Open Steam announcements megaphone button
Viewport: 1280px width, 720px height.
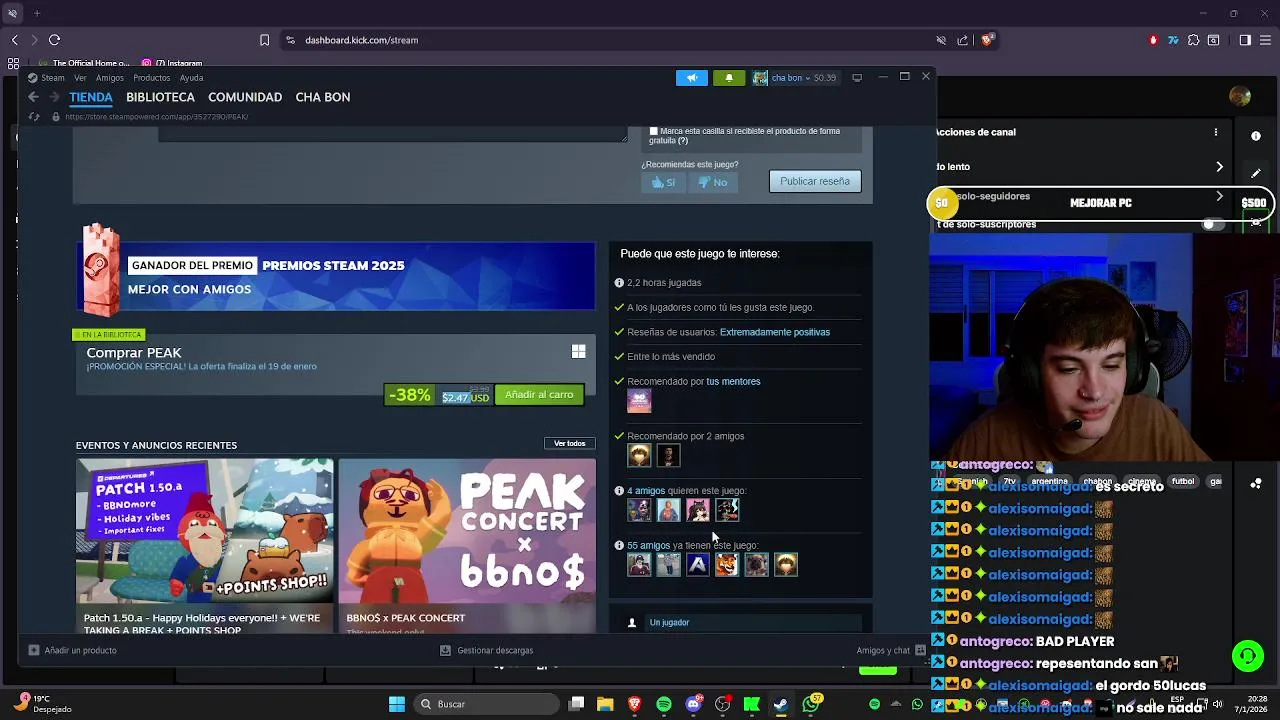(691, 78)
